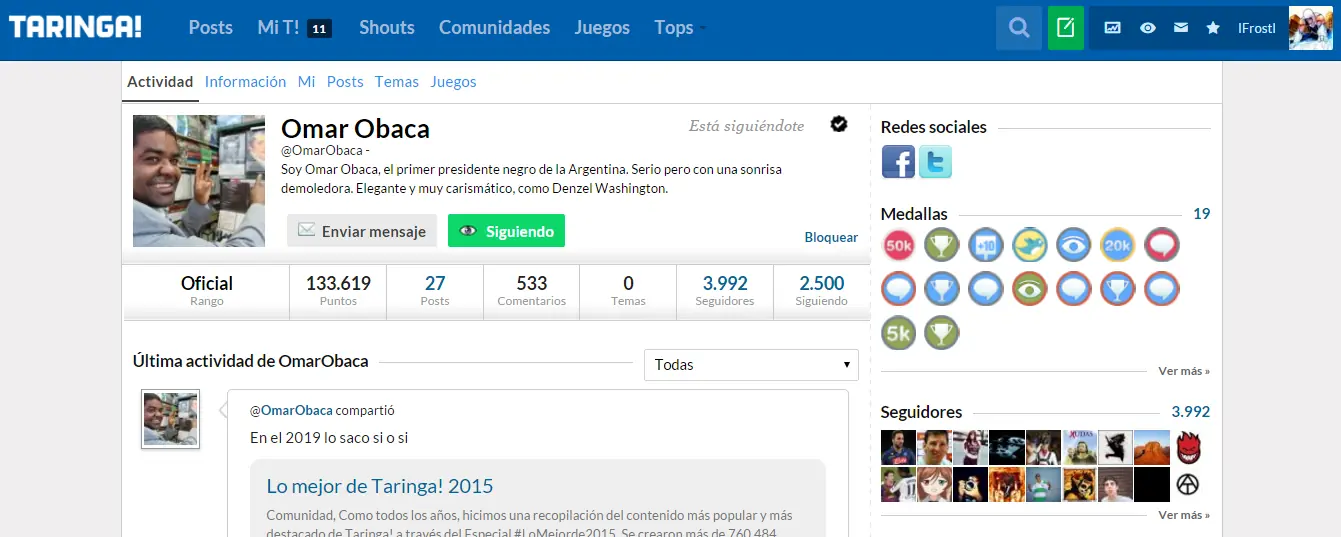
Task: Open the Lo mejor de Taringa! 2015 link
Action: point(380,486)
